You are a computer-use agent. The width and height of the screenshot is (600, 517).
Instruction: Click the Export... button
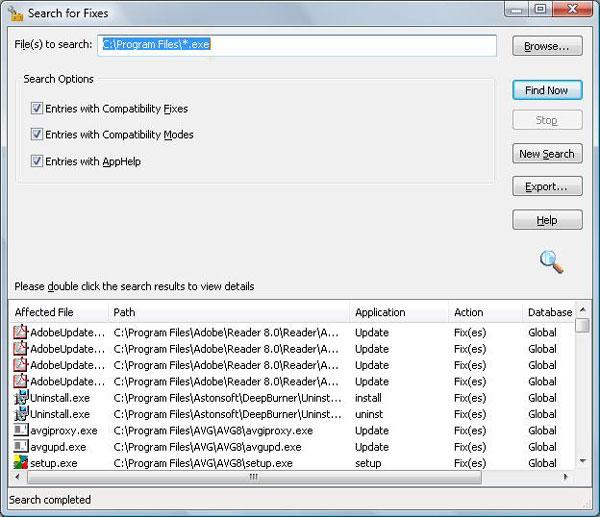click(547, 187)
